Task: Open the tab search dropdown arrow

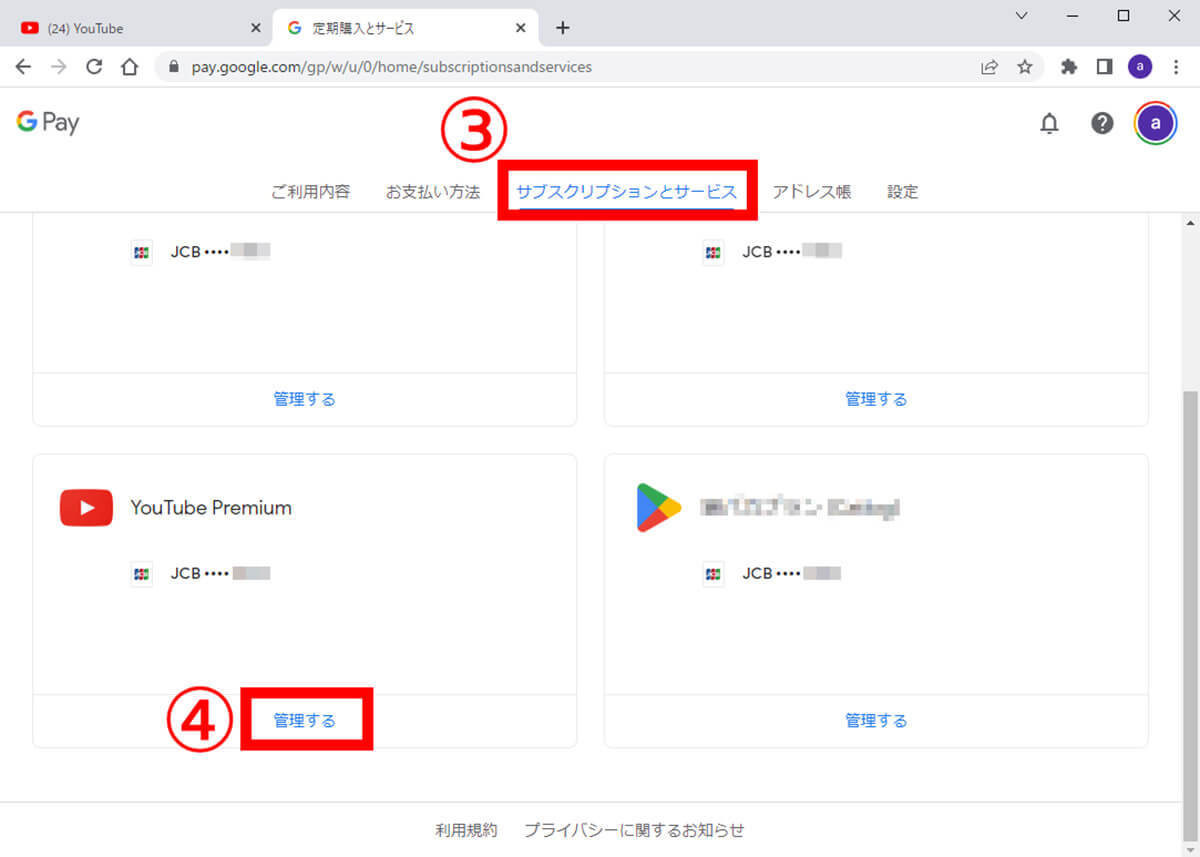Action: point(1021,15)
